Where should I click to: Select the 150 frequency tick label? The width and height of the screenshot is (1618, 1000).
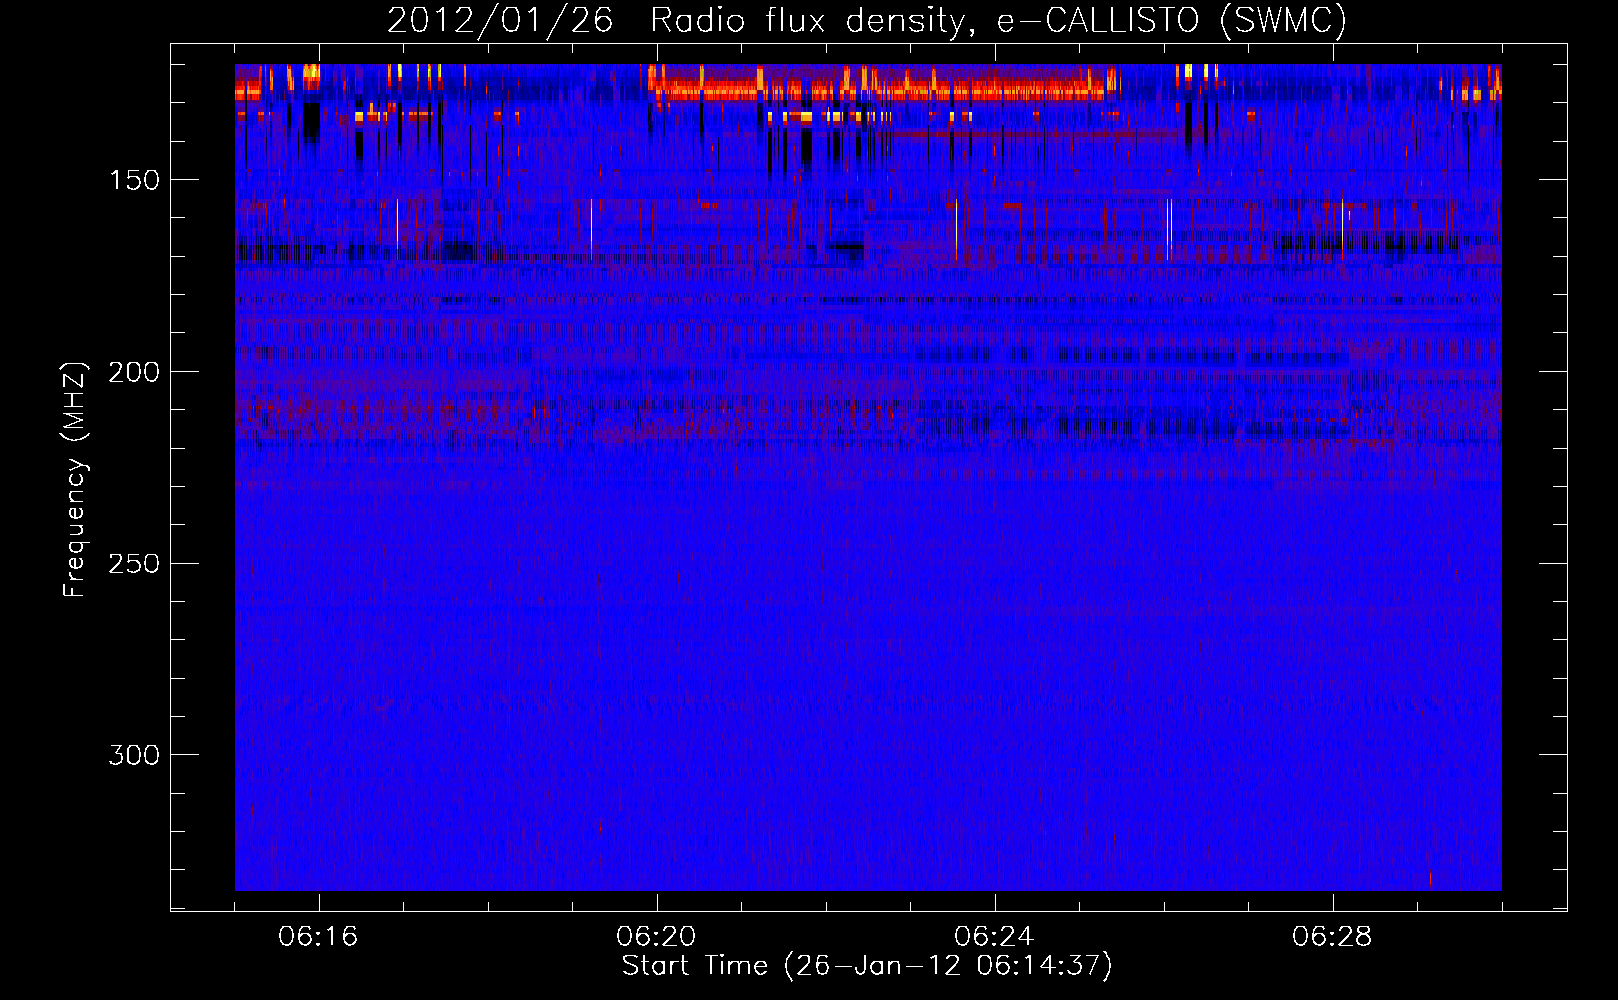point(134,180)
